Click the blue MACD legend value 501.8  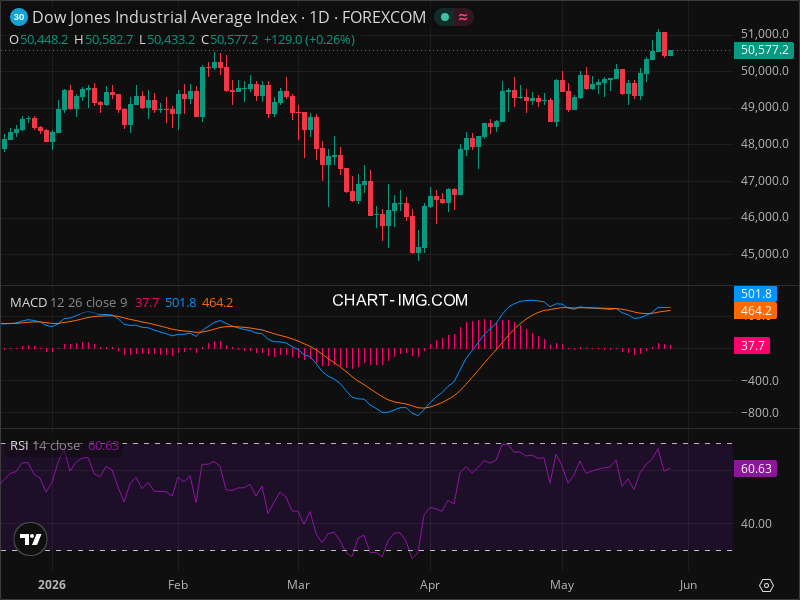(181, 303)
